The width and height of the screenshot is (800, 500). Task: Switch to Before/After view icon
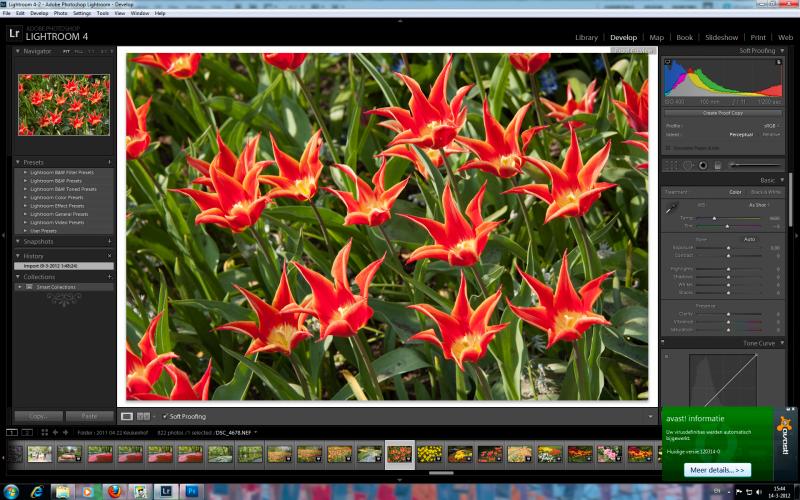[143, 416]
